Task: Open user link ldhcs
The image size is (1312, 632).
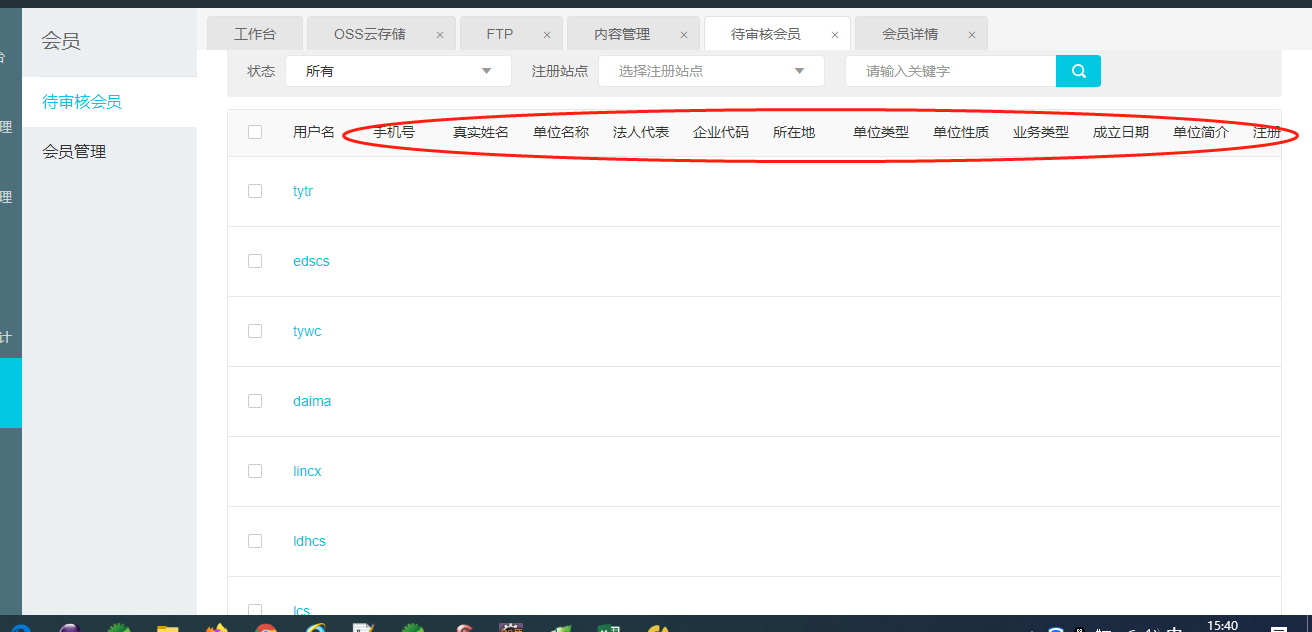Action: coord(309,541)
